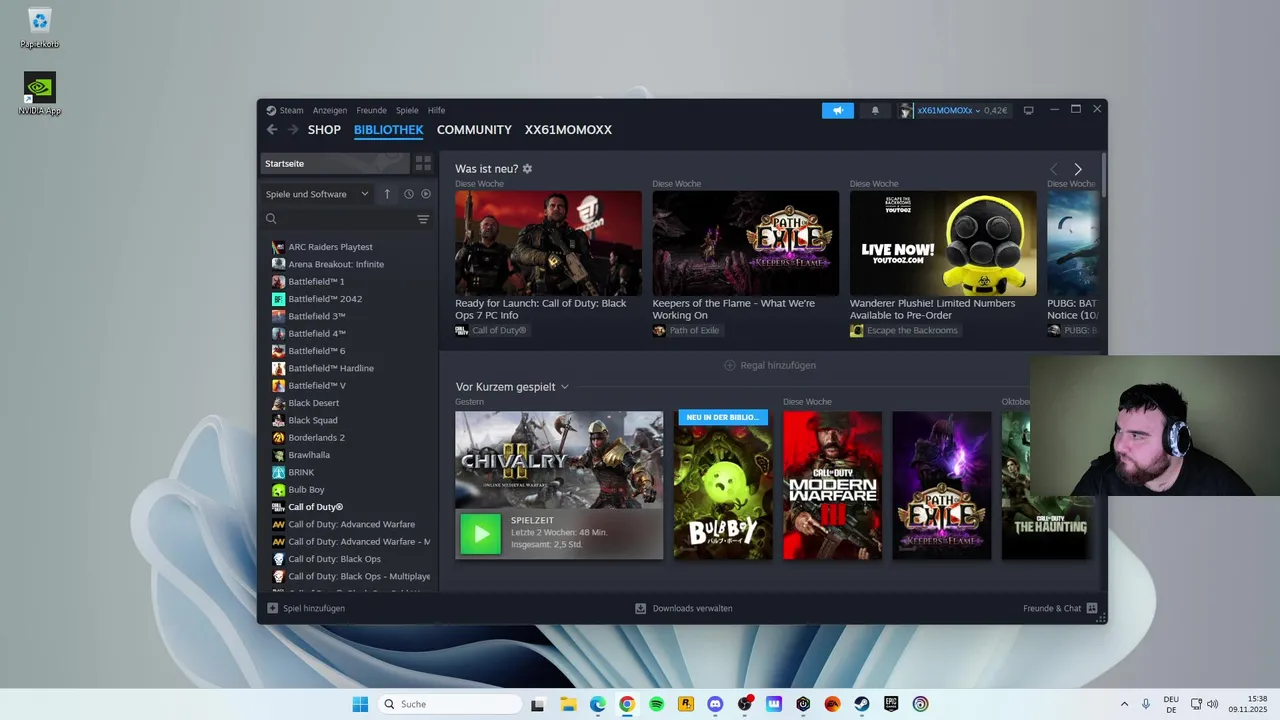Click the library page scrollbar
Viewport: 1280px width, 720px height.
click(x=1103, y=175)
